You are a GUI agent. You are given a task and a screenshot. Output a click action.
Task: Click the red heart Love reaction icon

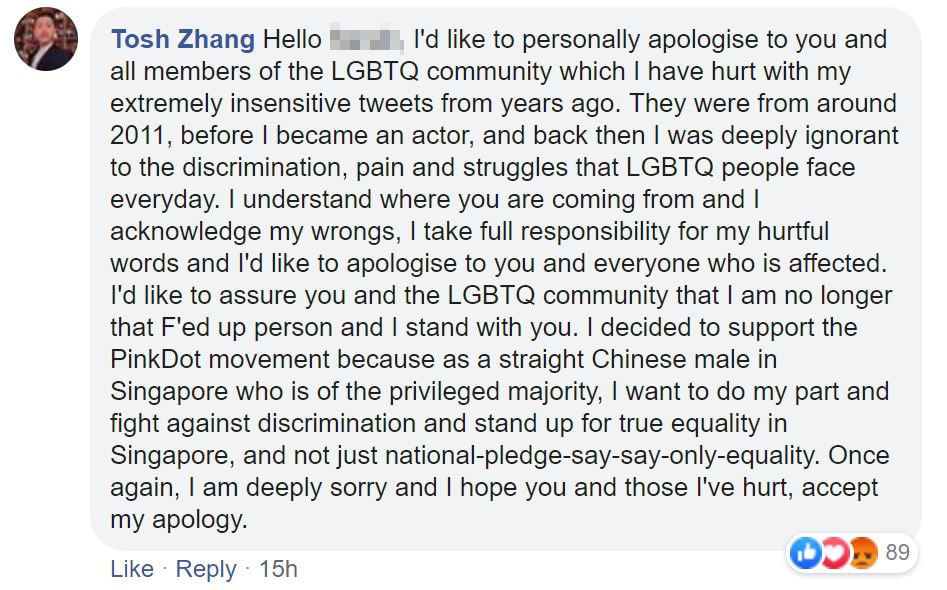pyautogui.click(x=833, y=551)
